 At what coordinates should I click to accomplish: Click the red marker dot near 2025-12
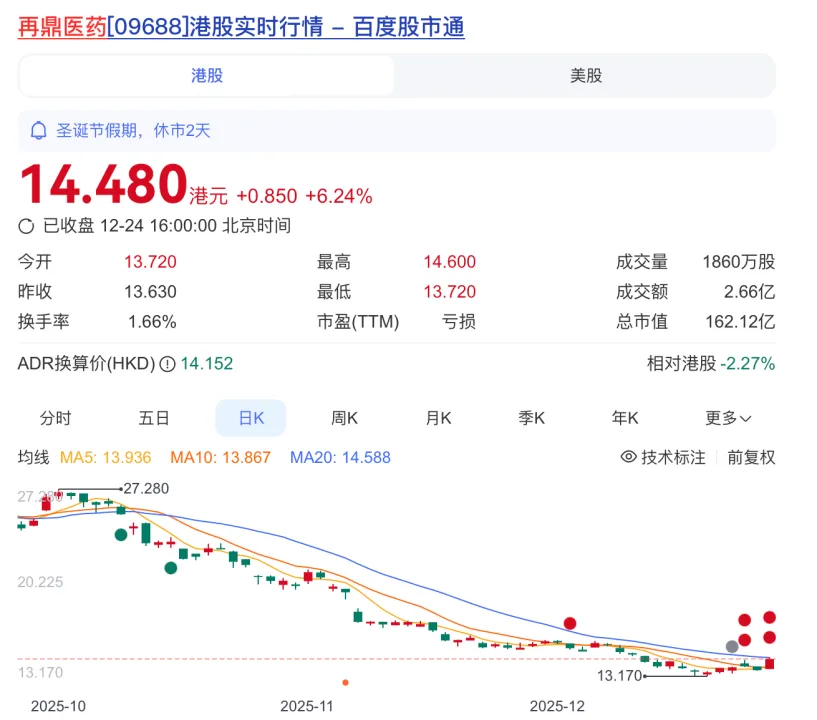click(x=570, y=623)
